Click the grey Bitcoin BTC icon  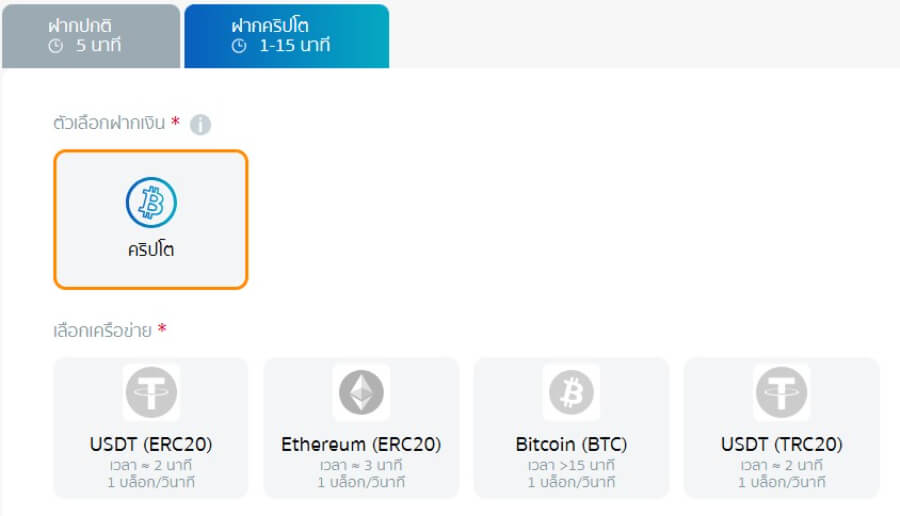tap(571, 392)
